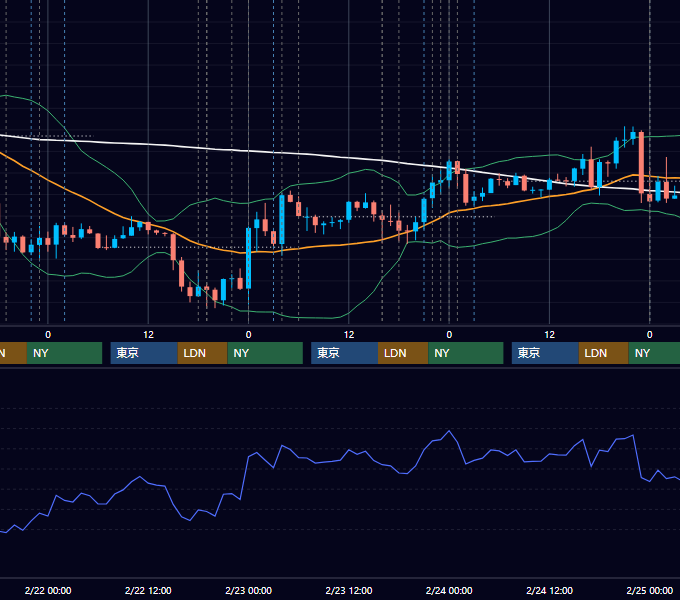Click the 2/22 12:00 date label

(148, 590)
